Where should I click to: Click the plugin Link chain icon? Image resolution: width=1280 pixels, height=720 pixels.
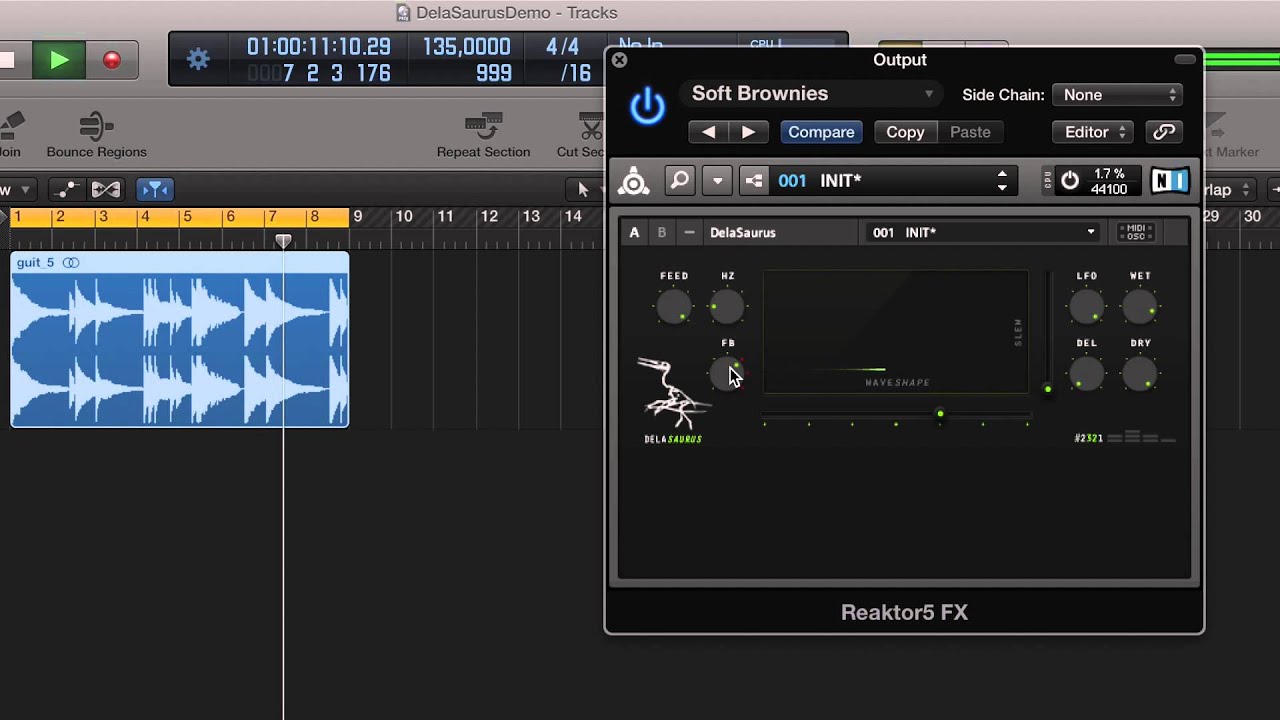coord(1164,132)
